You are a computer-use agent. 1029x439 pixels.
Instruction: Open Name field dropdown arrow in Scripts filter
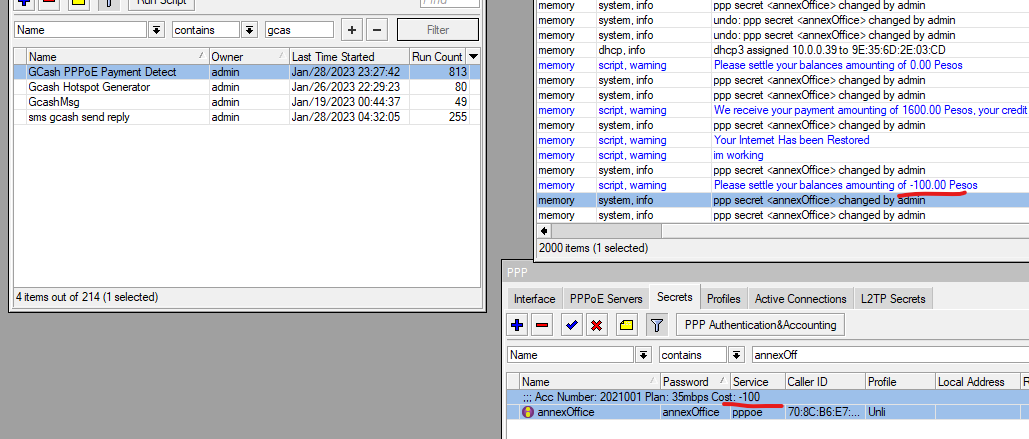tap(157, 30)
